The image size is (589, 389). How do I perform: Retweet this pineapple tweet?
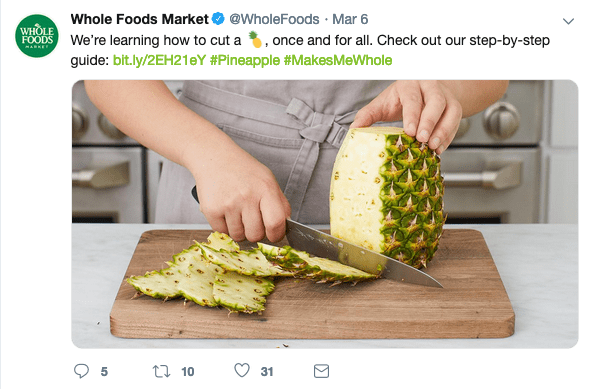coord(161,371)
